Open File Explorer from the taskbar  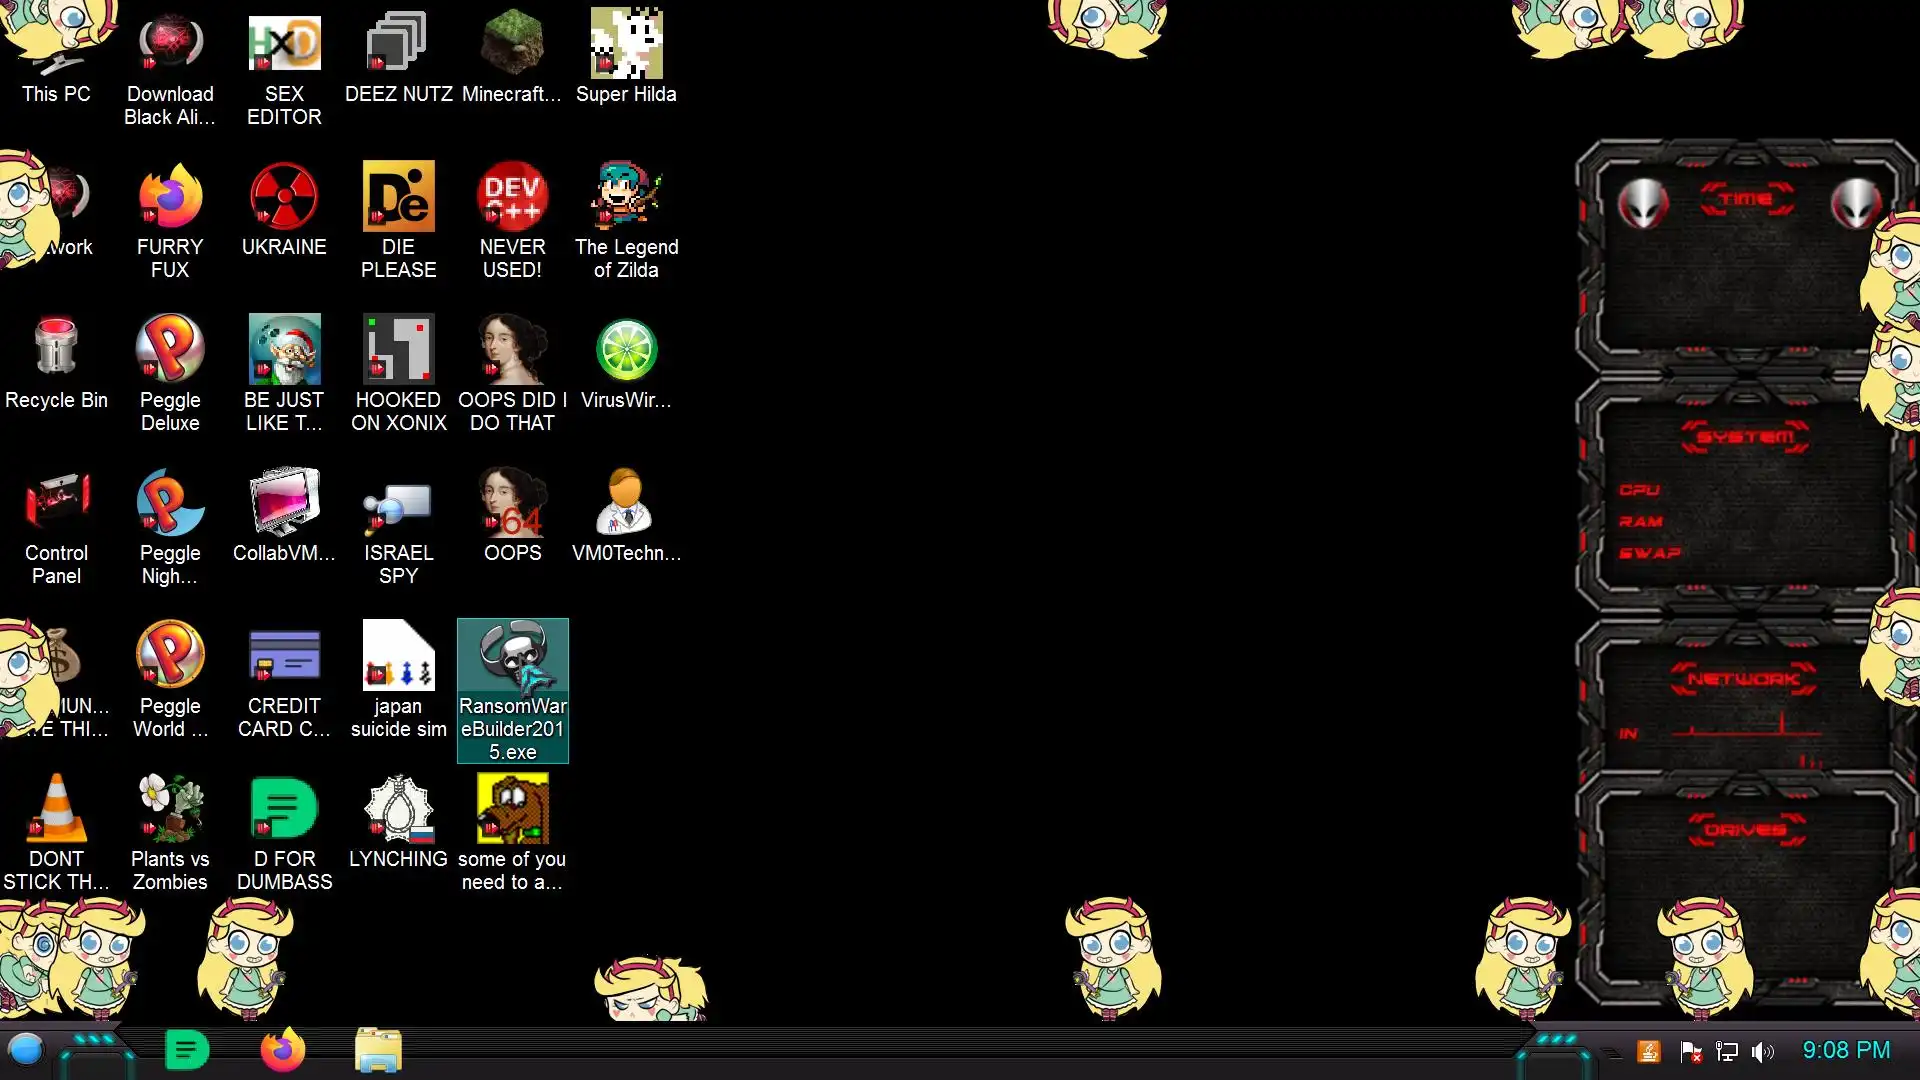(x=378, y=1050)
